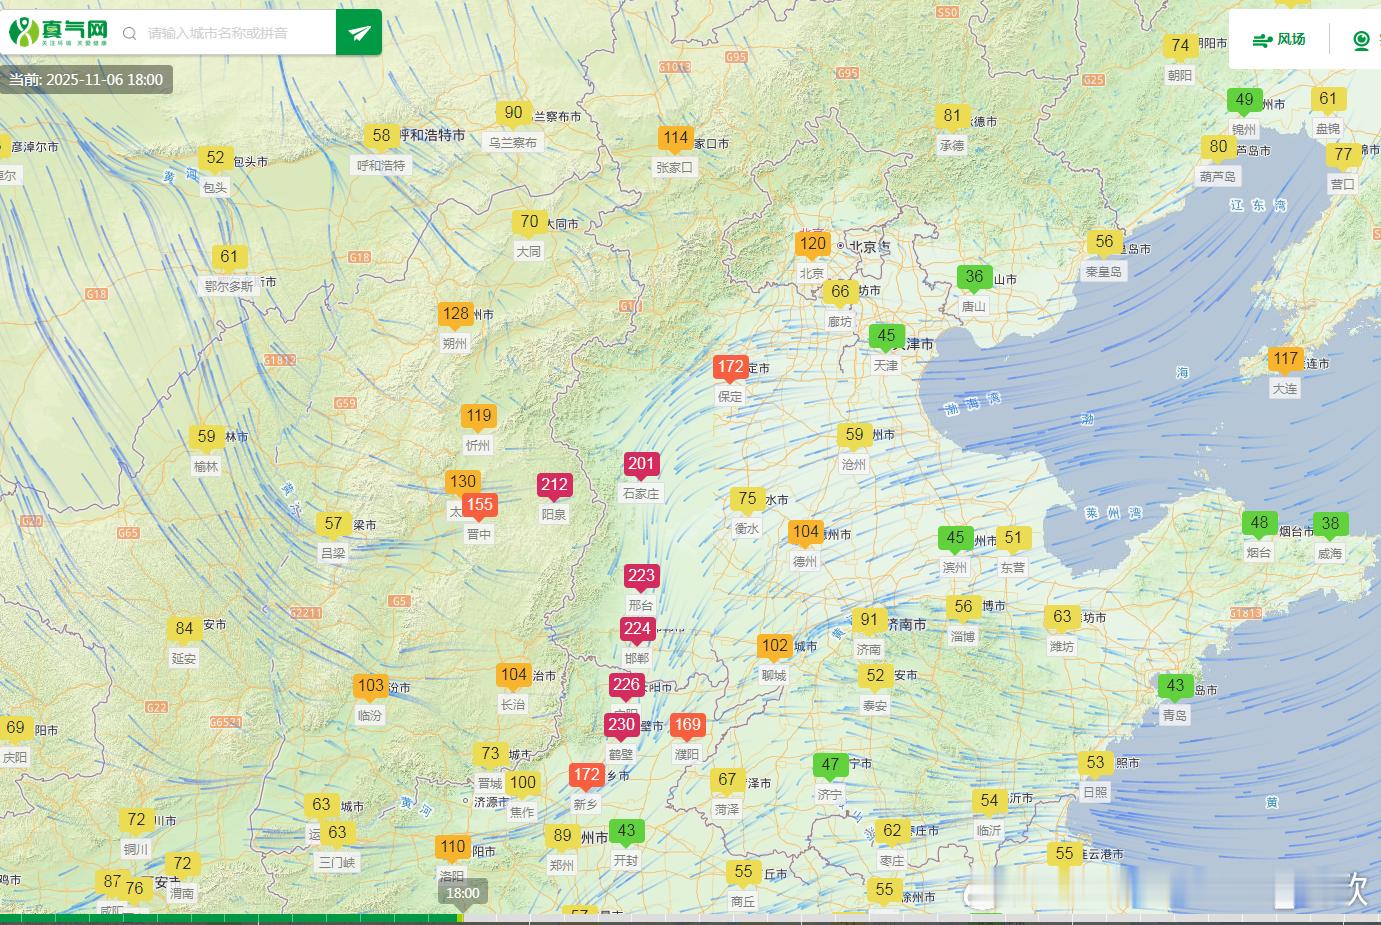Click the Jining marker showing 47
Screen dimensions: 1381x925
(x=830, y=765)
